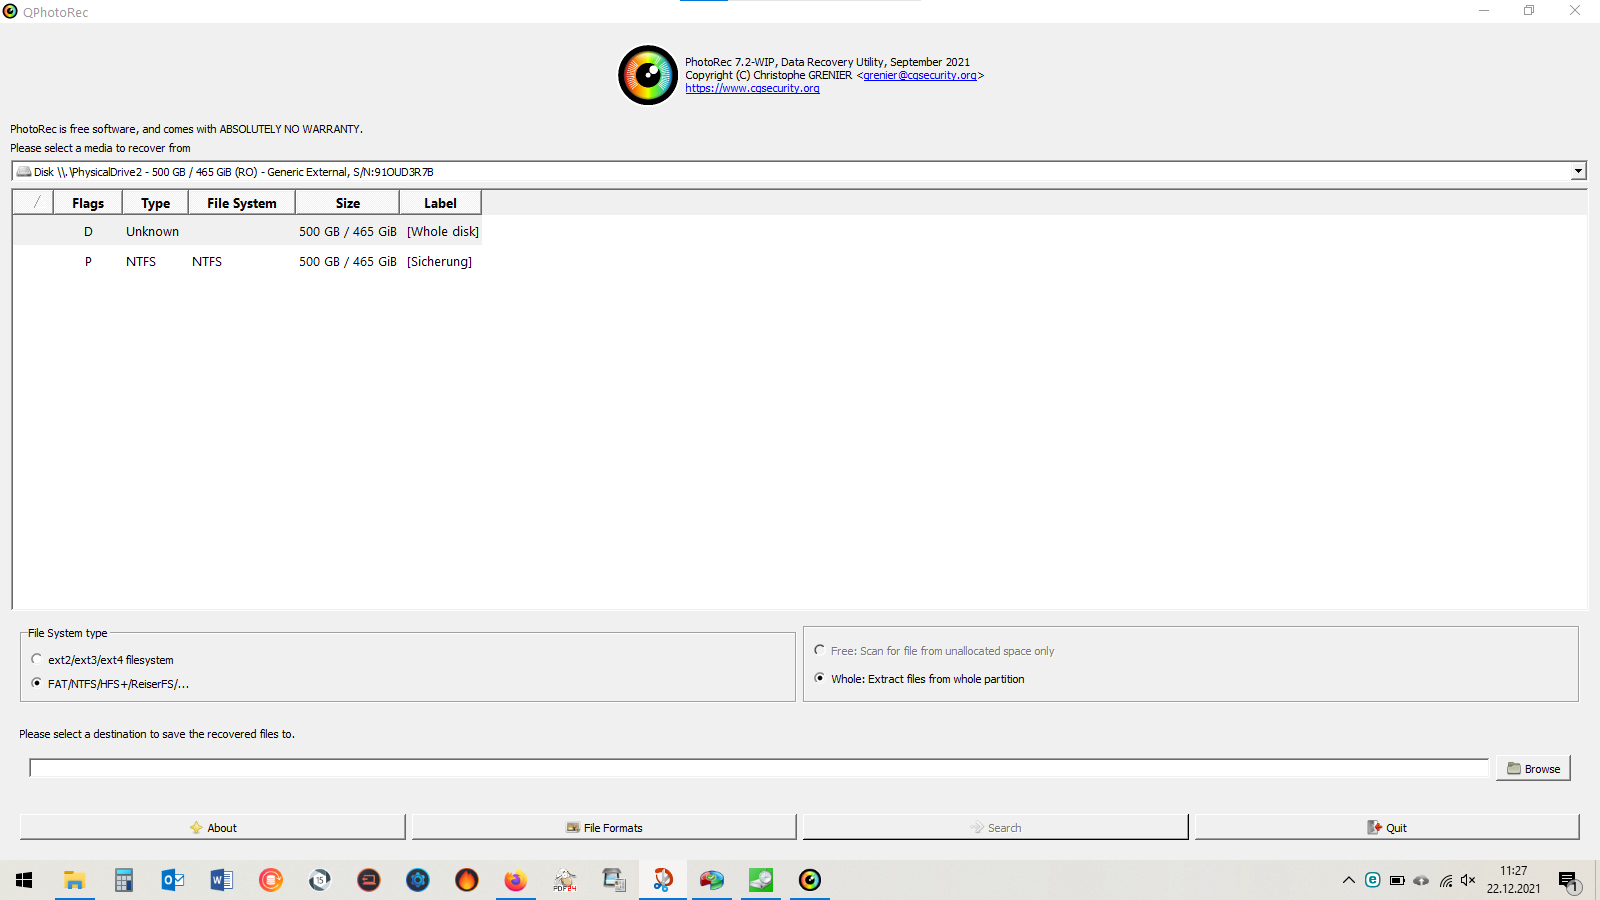Focus the destination path input field

click(x=759, y=768)
